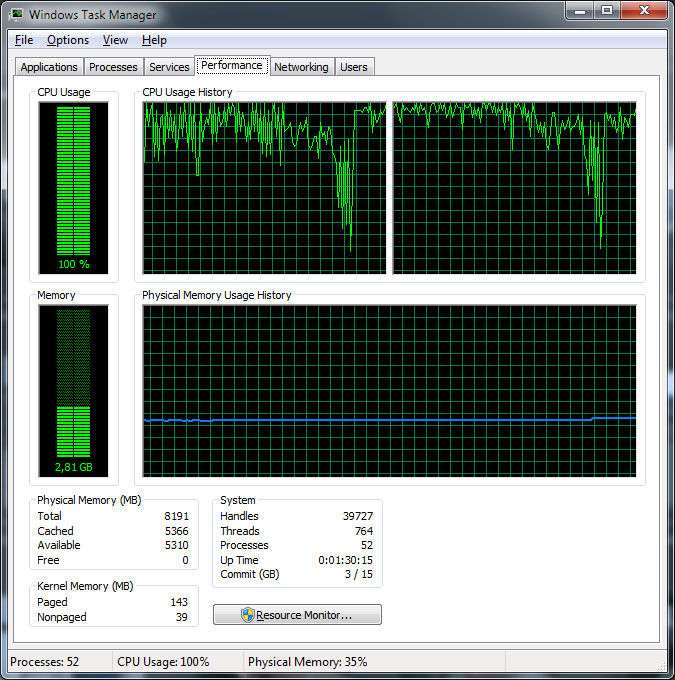Click the Total physical memory value 8191
Viewport: 675px width, 680px height.
177,516
